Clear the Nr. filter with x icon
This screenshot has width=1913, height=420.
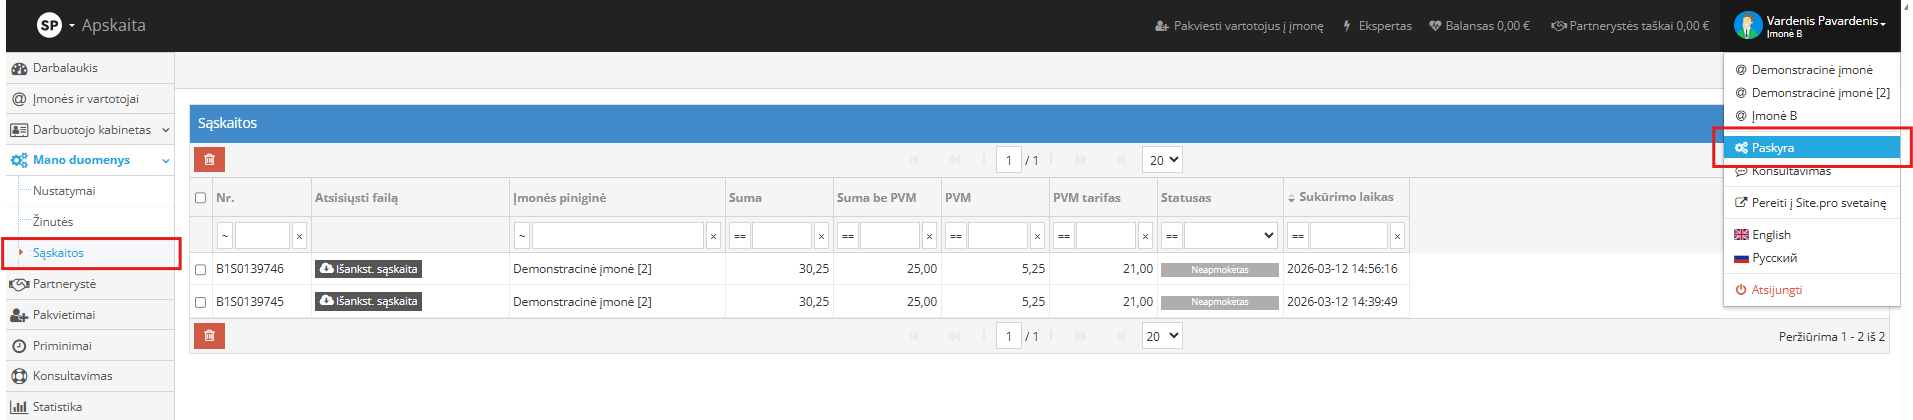(x=299, y=236)
